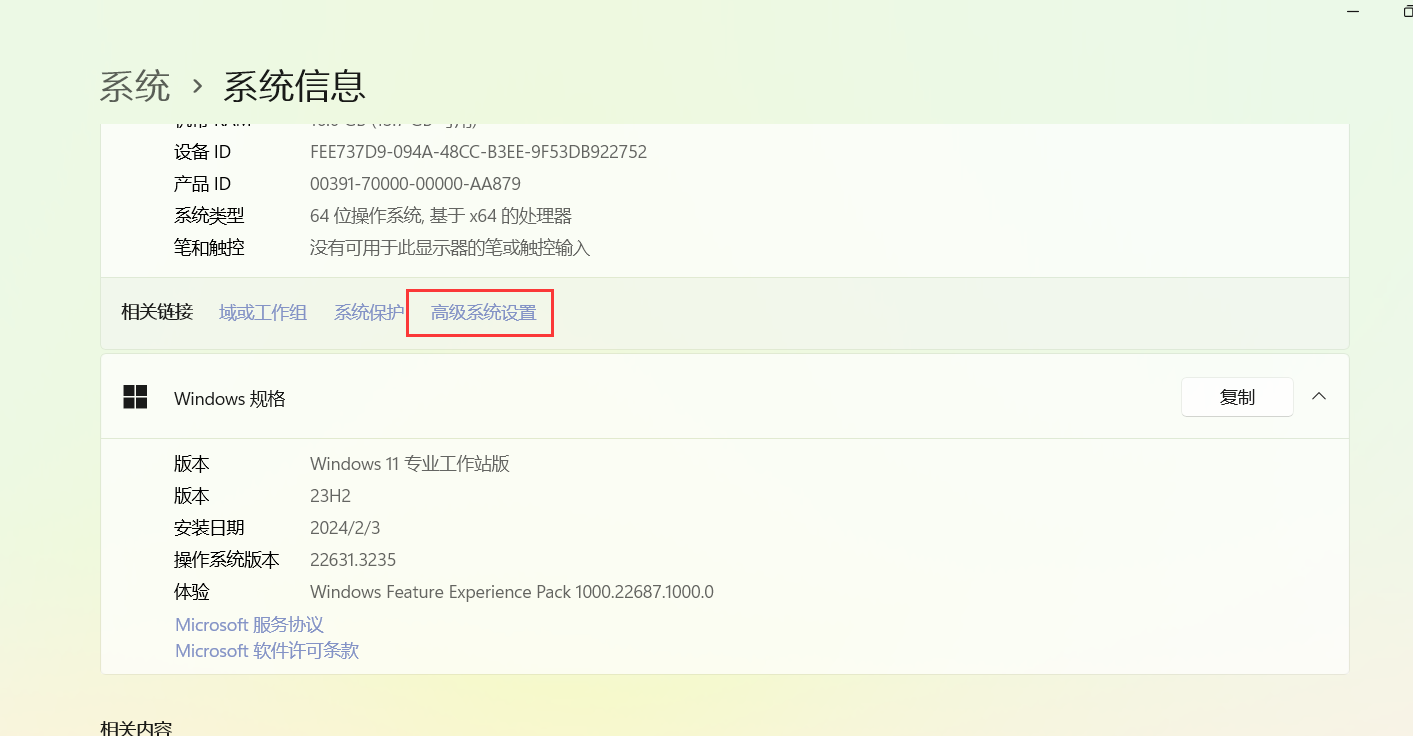
Task: Click the Windows Feature Experience Pack value
Action: click(x=512, y=592)
